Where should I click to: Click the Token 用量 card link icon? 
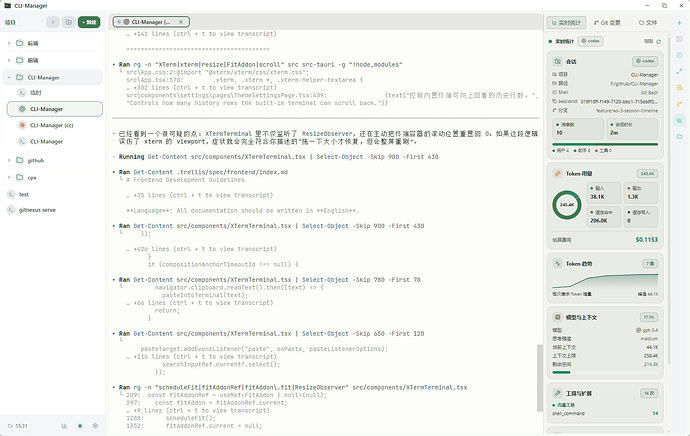(558, 173)
